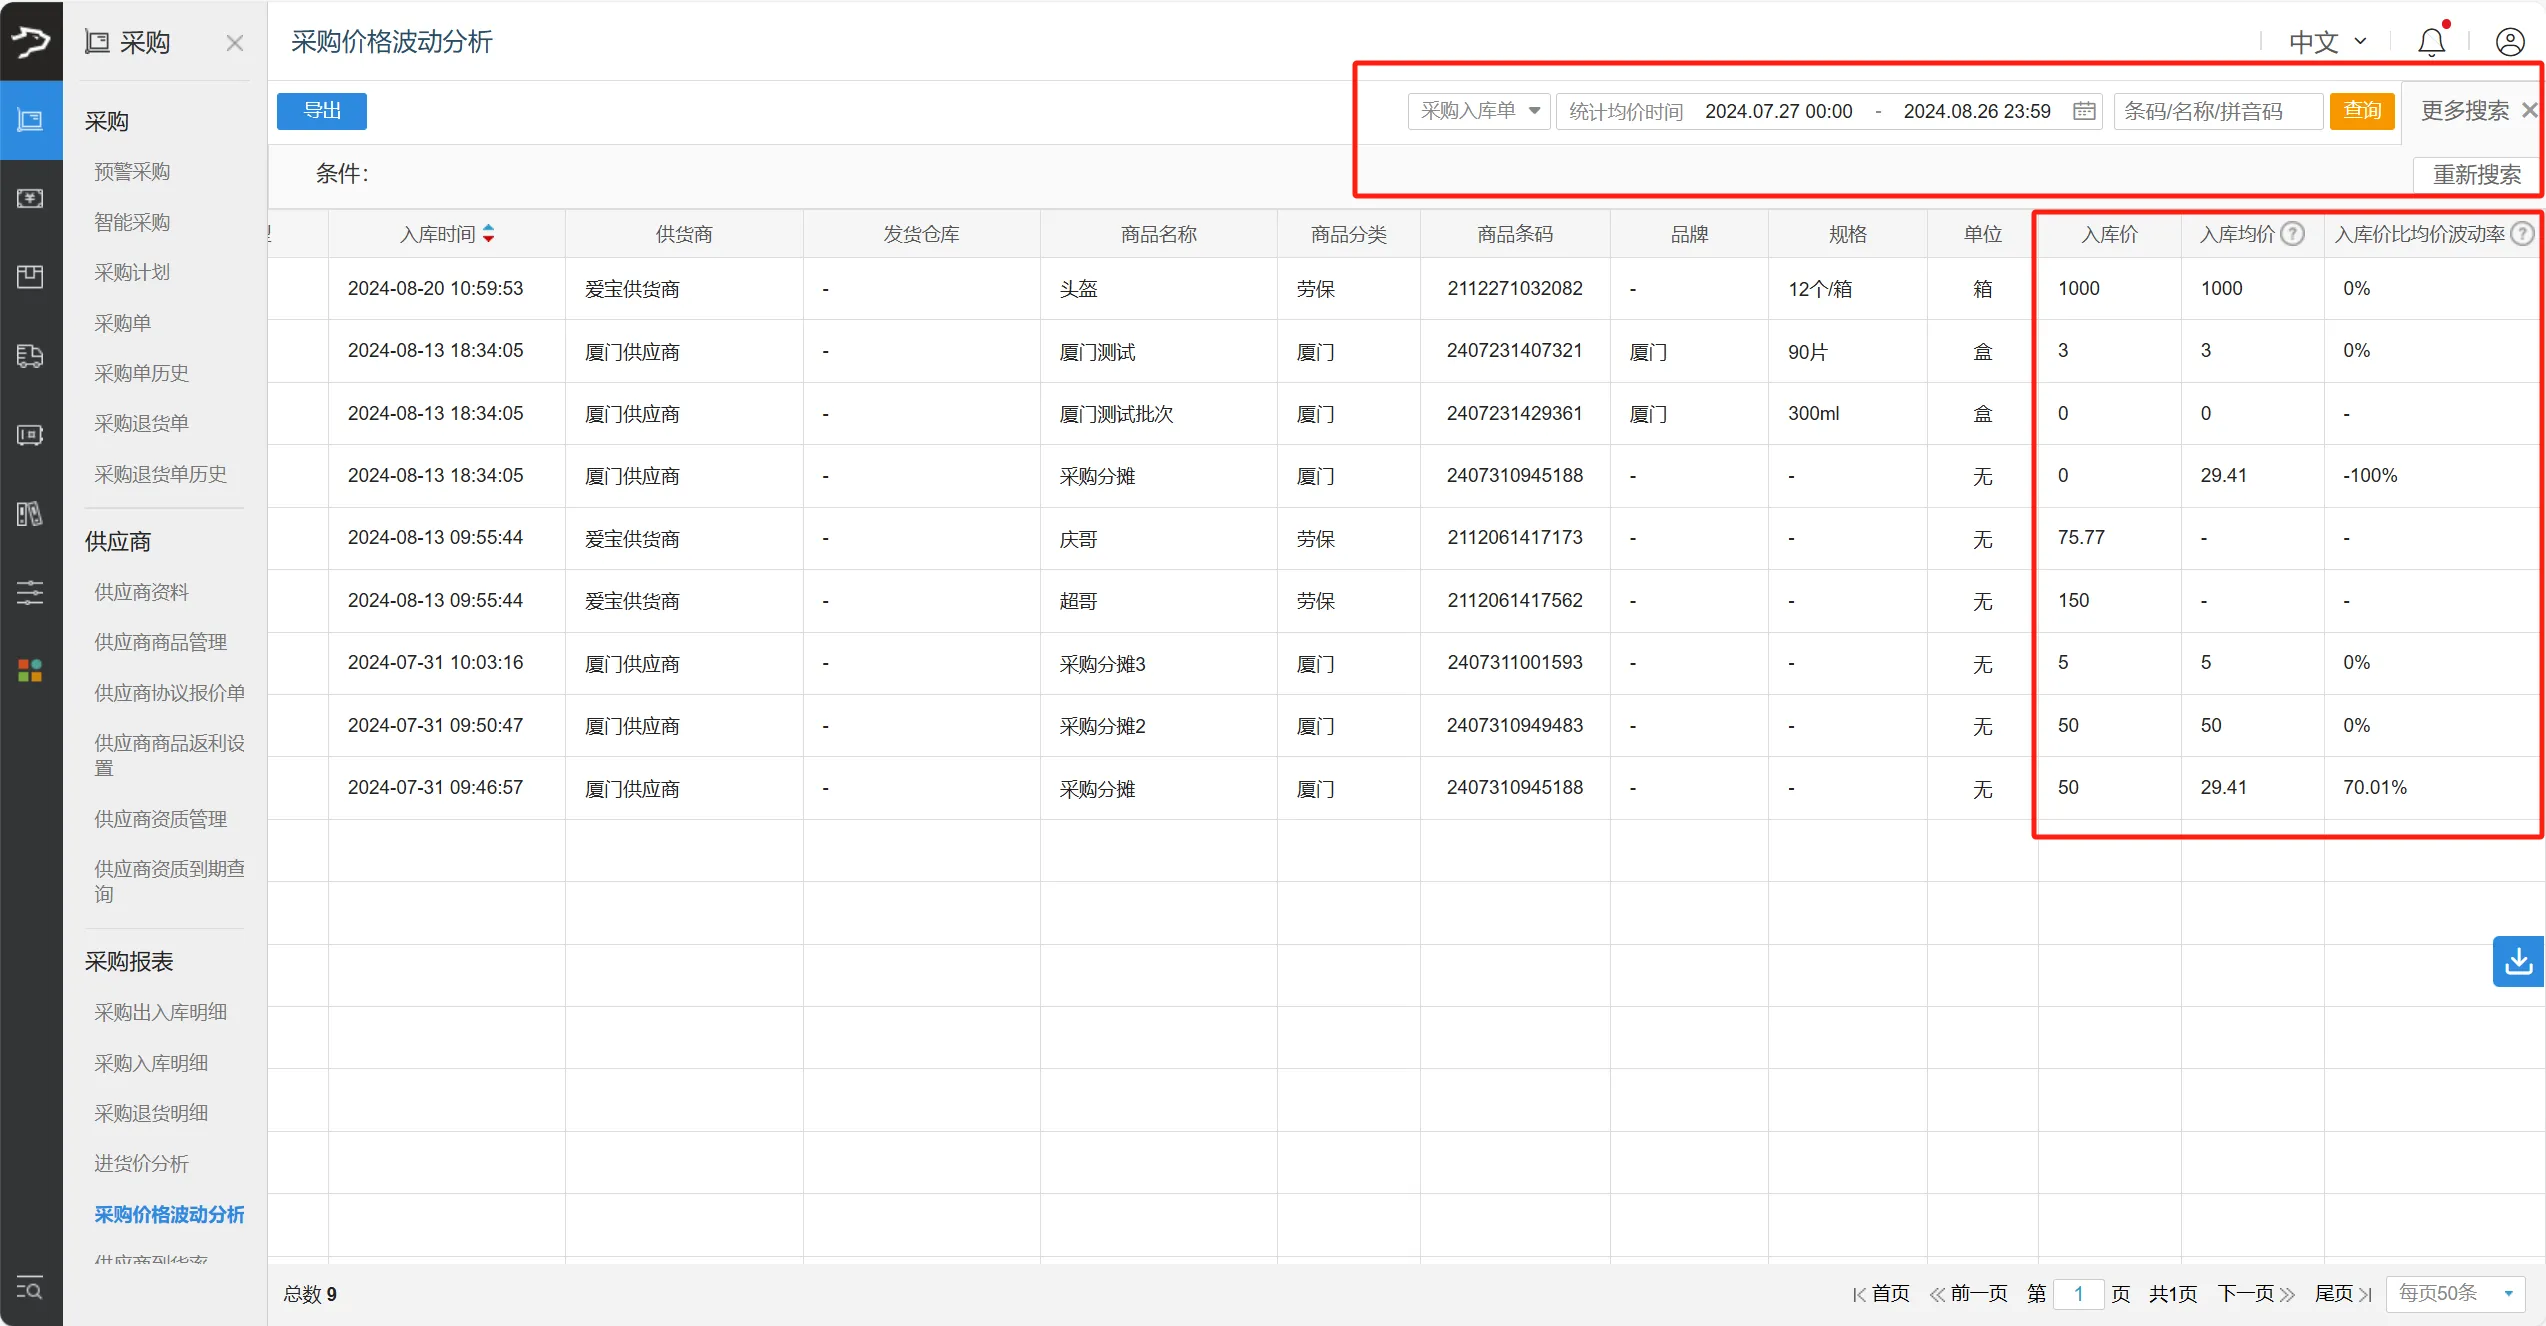Switch to 采购入库明细 in sidebar menu
This screenshot has width=2546, height=1326.
click(150, 1062)
